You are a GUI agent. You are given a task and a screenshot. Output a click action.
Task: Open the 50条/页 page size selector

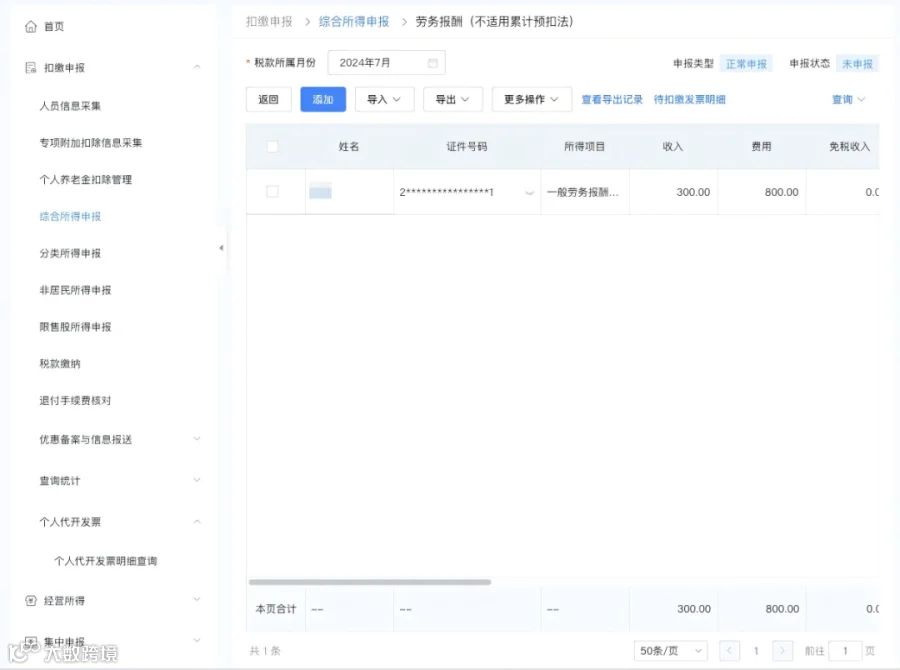coord(670,650)
